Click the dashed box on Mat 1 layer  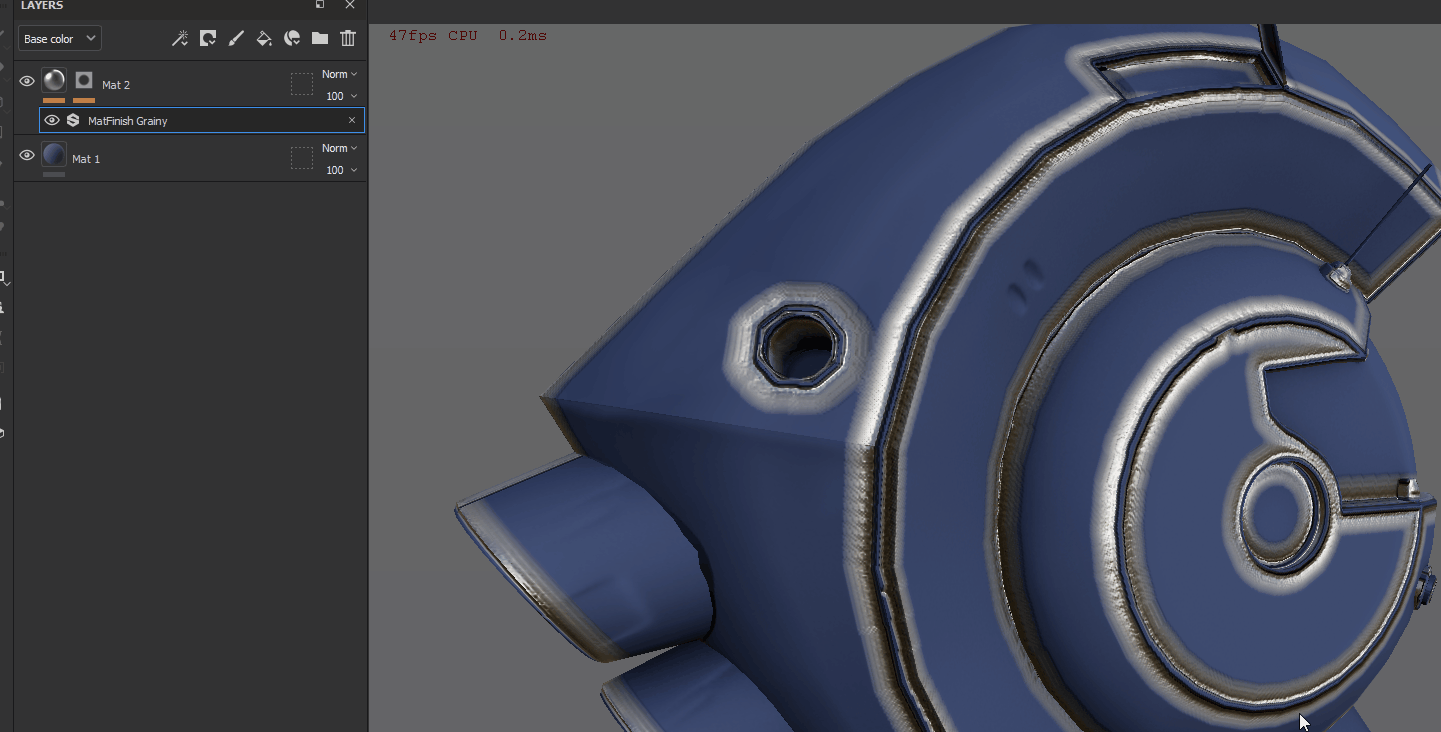(302, 158)
